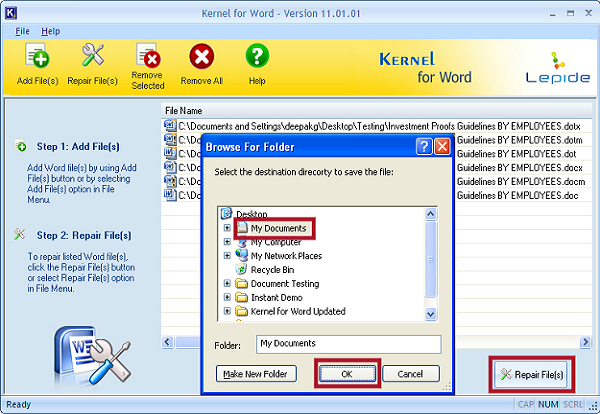Select My Network Places in folder tree

[x=286, y=256]
